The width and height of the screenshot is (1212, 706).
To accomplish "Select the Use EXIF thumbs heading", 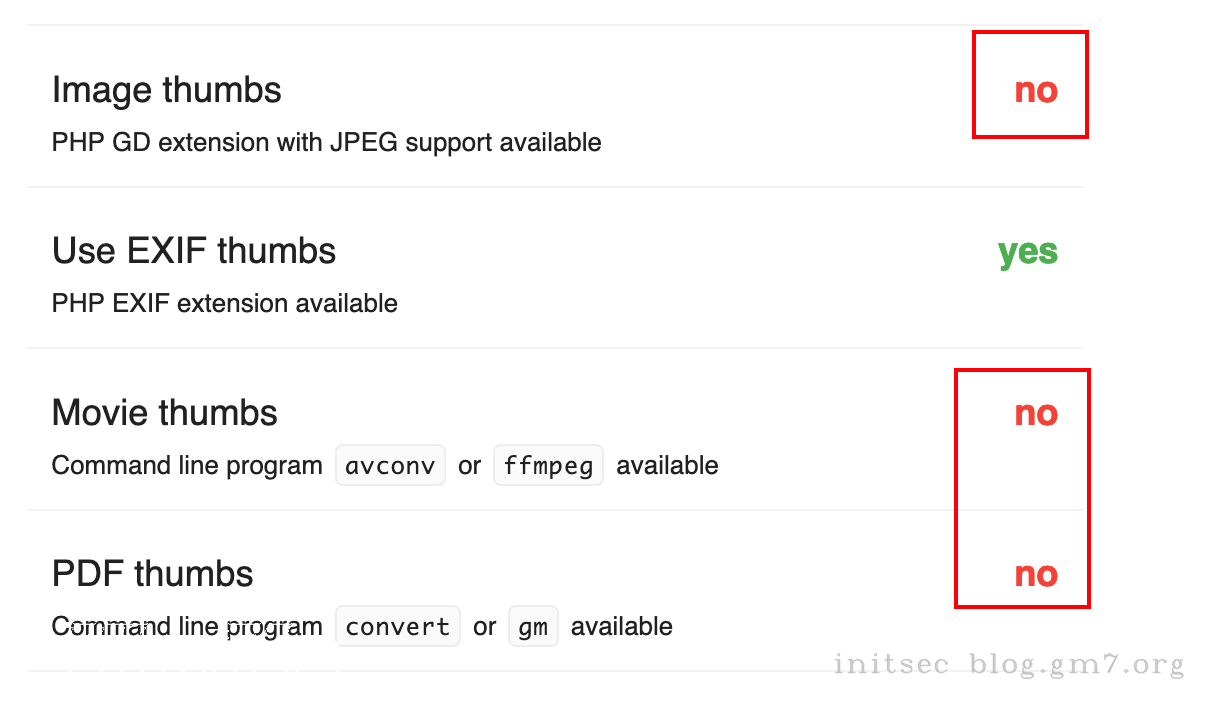I will click(x=193, y=251).
